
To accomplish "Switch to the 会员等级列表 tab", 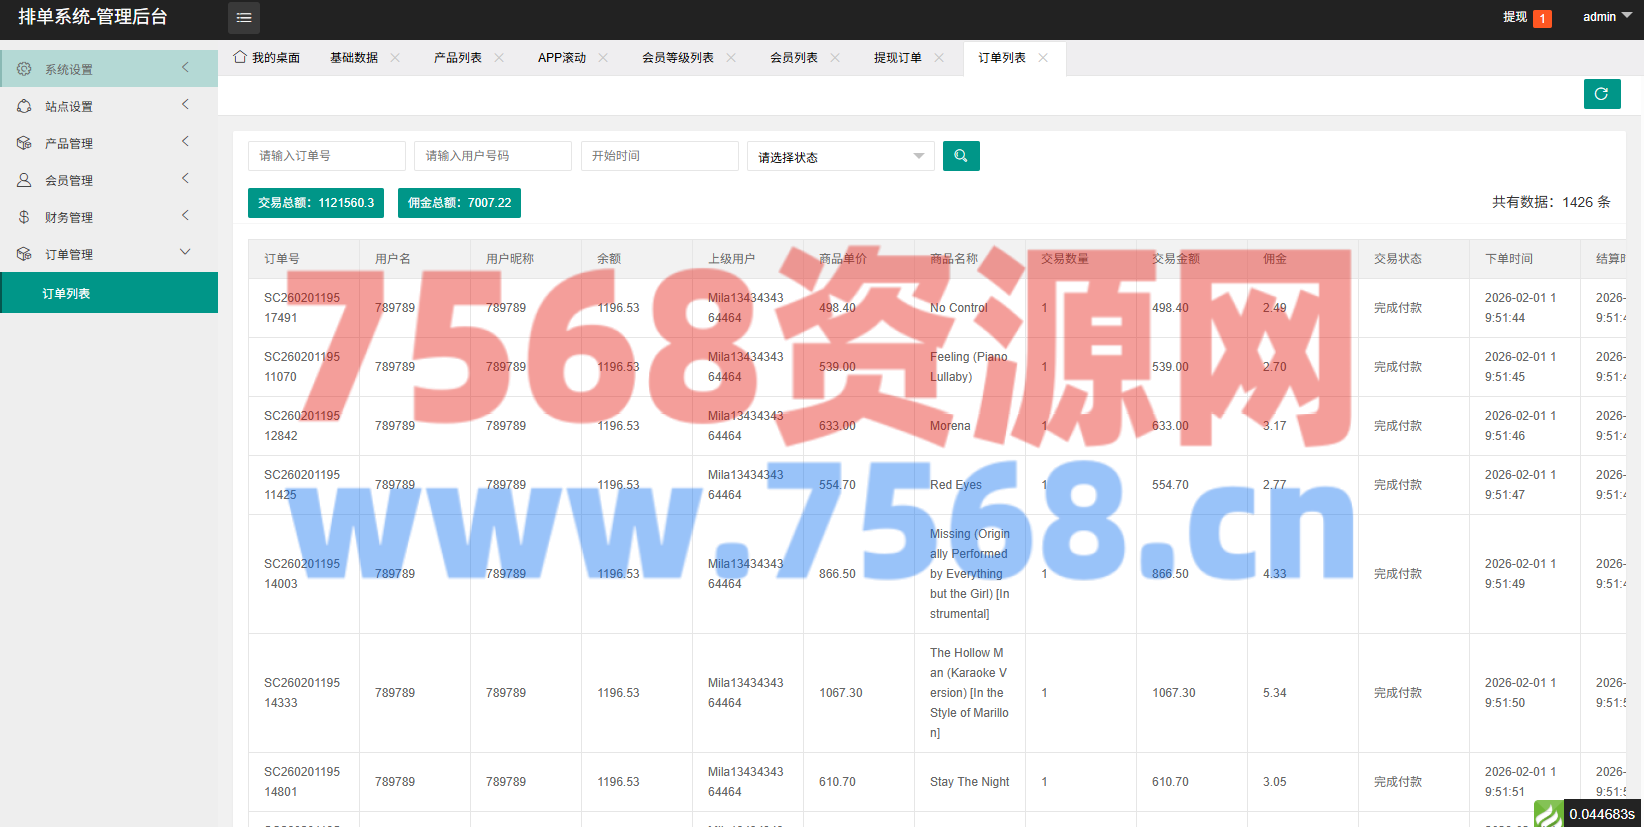I will (x=677, y=58).
